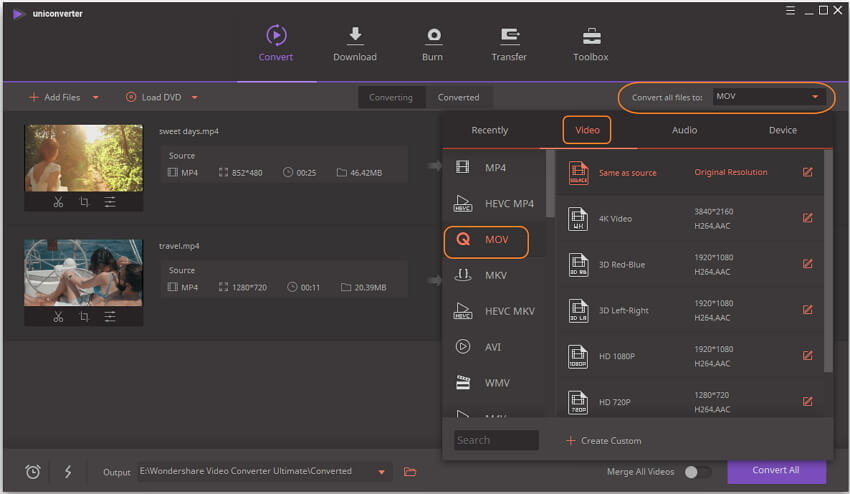Screen dimensions: 850x494
Task: Expand the Load DVD dropdown arrow
Action: [x=194, y=98]
